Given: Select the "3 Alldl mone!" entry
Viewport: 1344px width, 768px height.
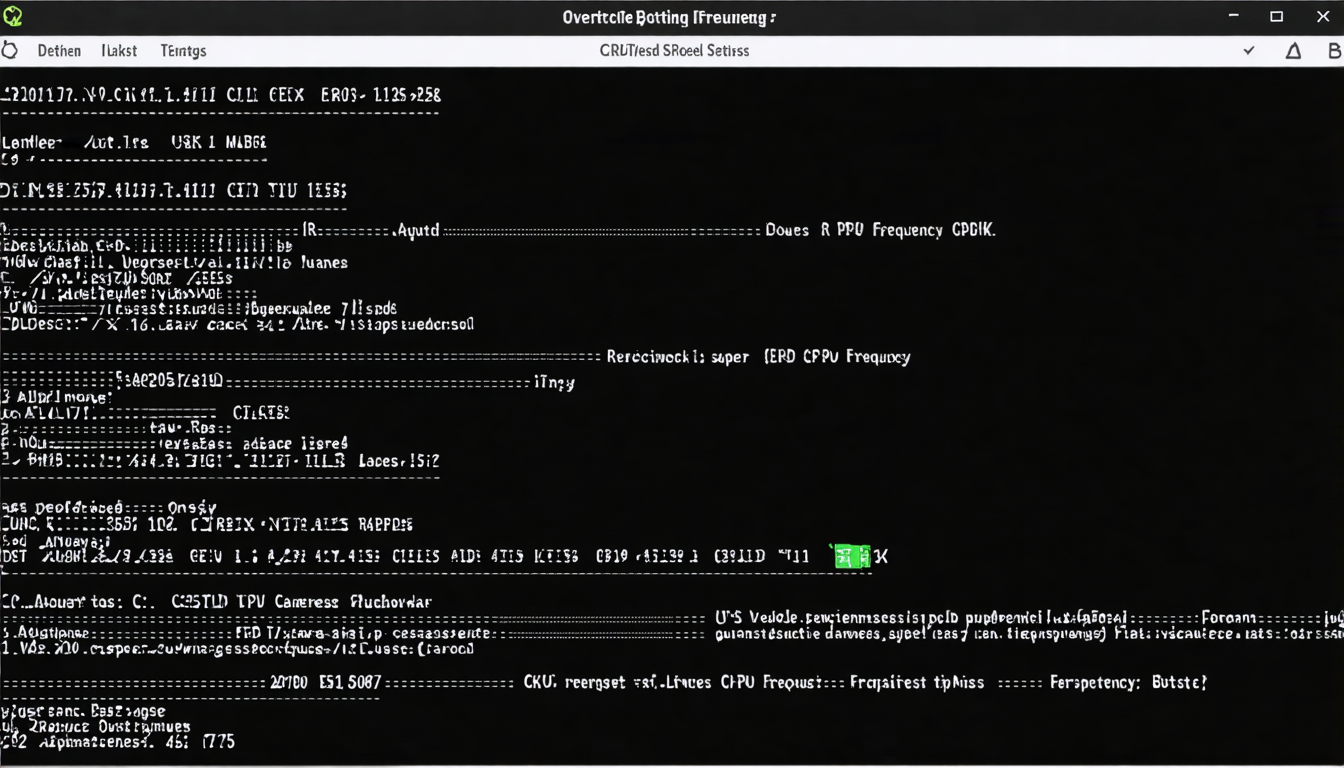Looking at the screenshot, I should pyautogui.click(x=57, y=397).
